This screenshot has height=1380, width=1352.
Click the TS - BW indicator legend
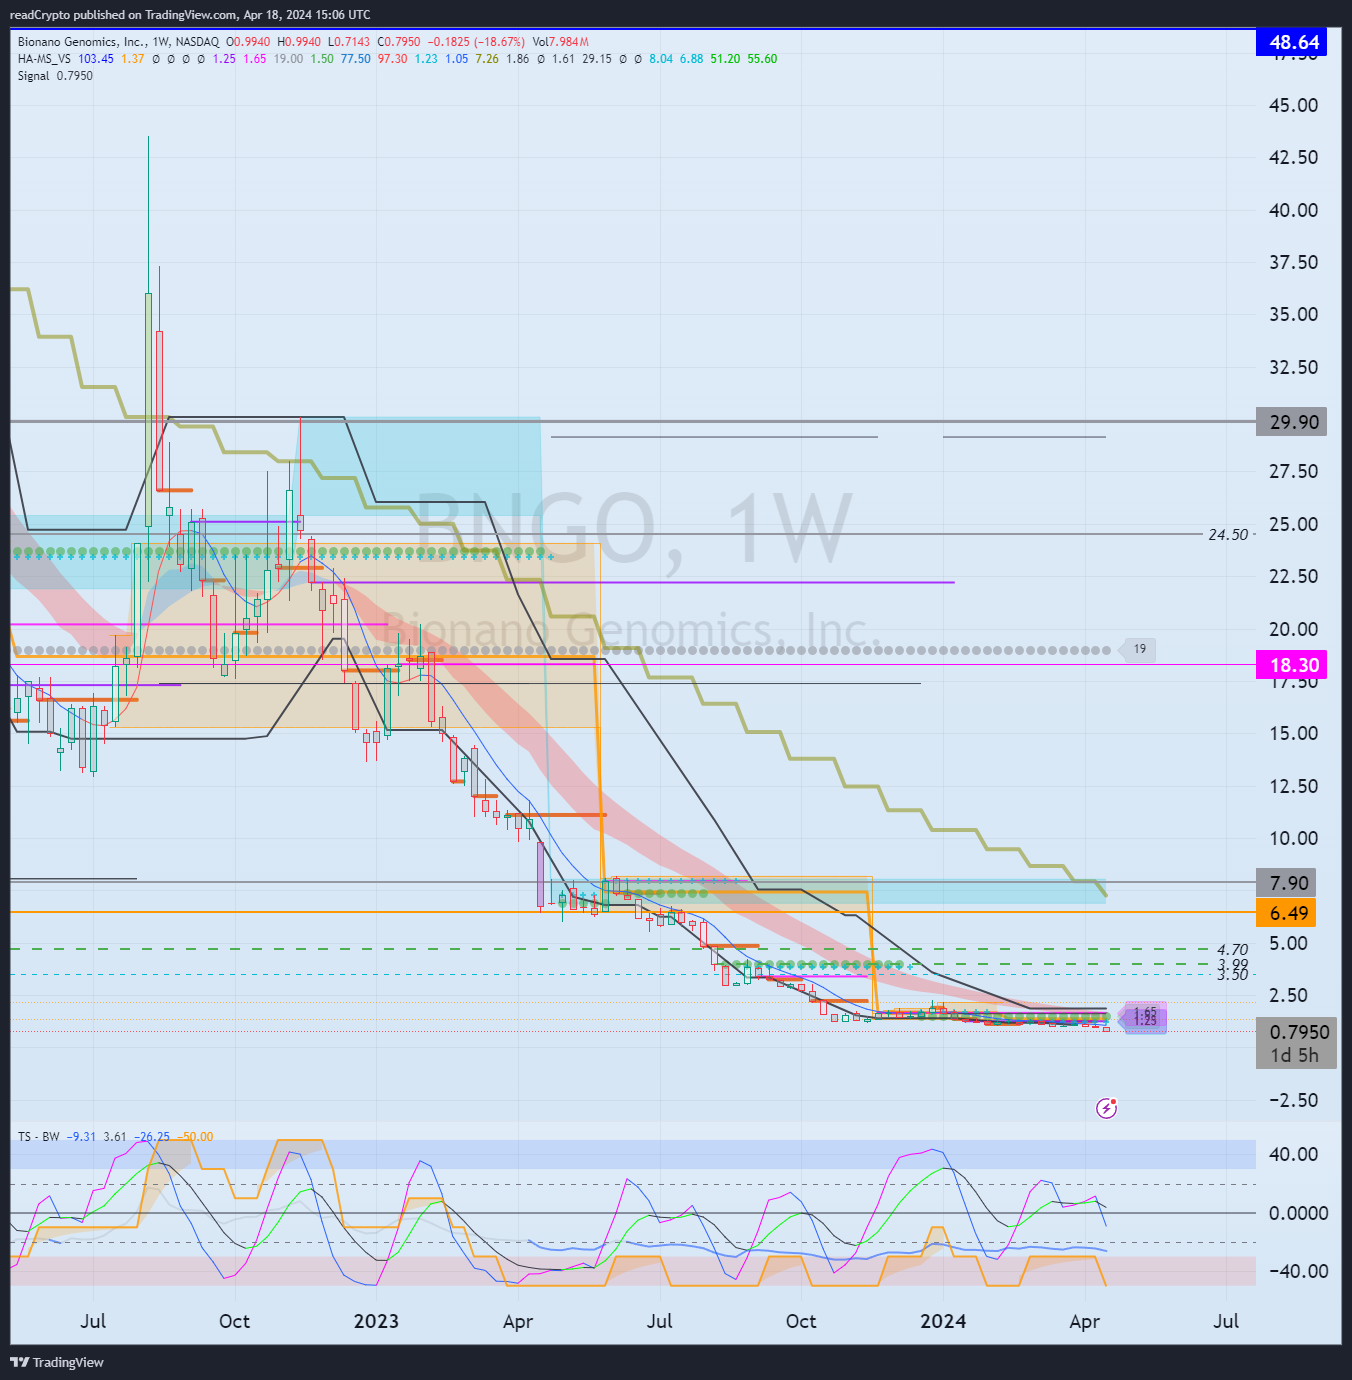coord(39,1137)
